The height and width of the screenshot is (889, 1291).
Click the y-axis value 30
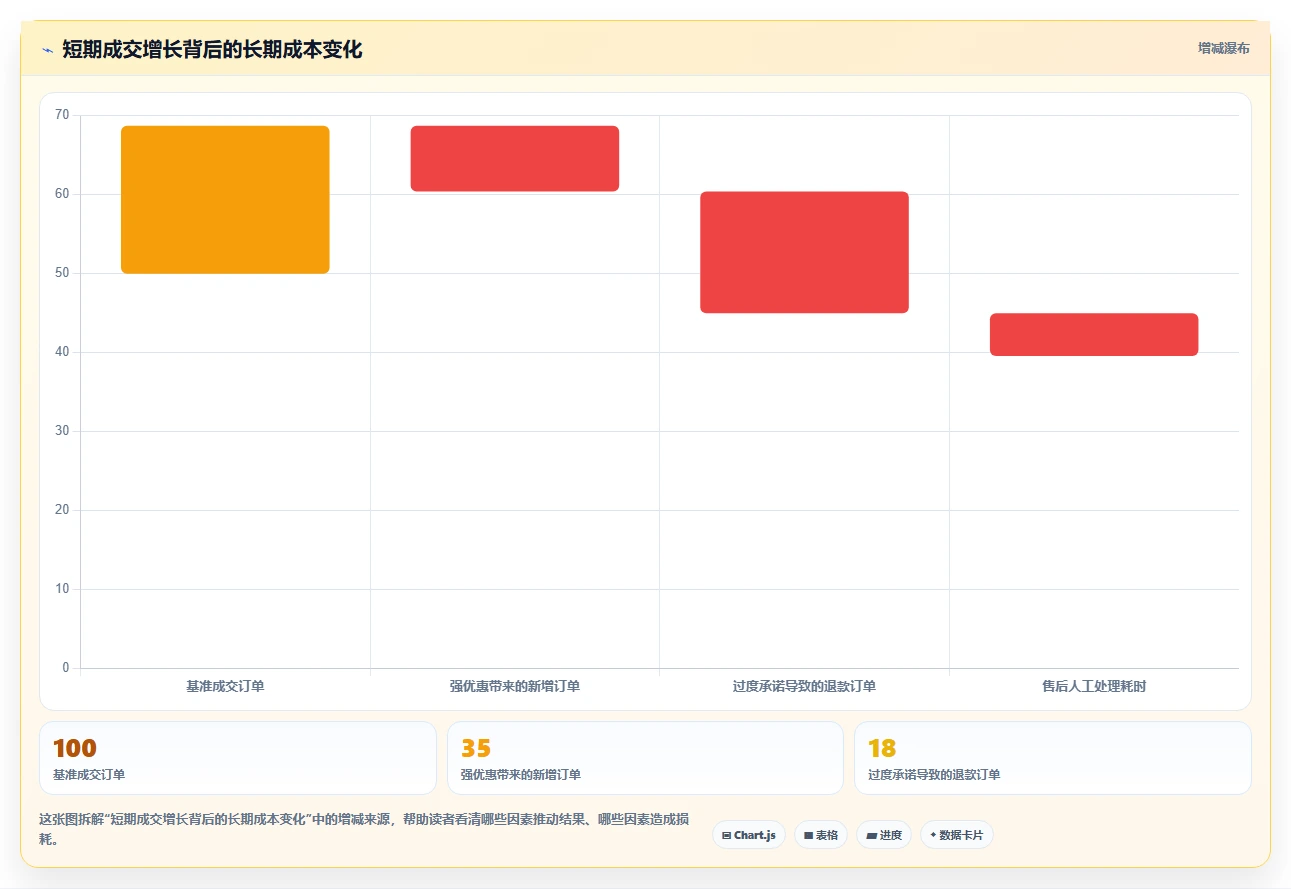(62, 431)
